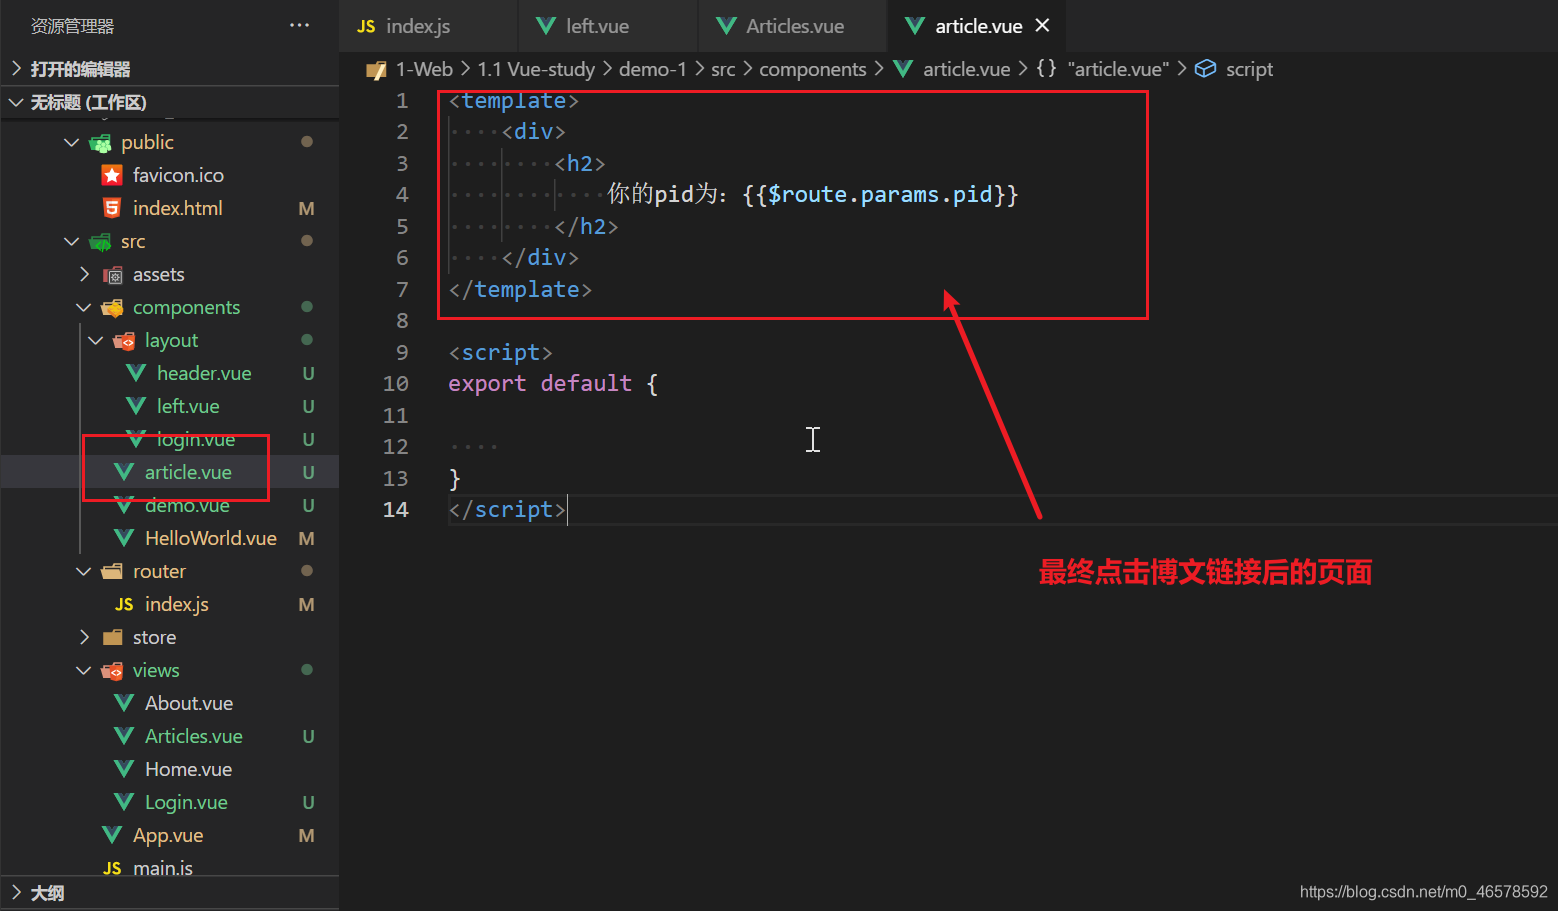
Task: Click the components breadcrumb segment
Action: (813, 69)
